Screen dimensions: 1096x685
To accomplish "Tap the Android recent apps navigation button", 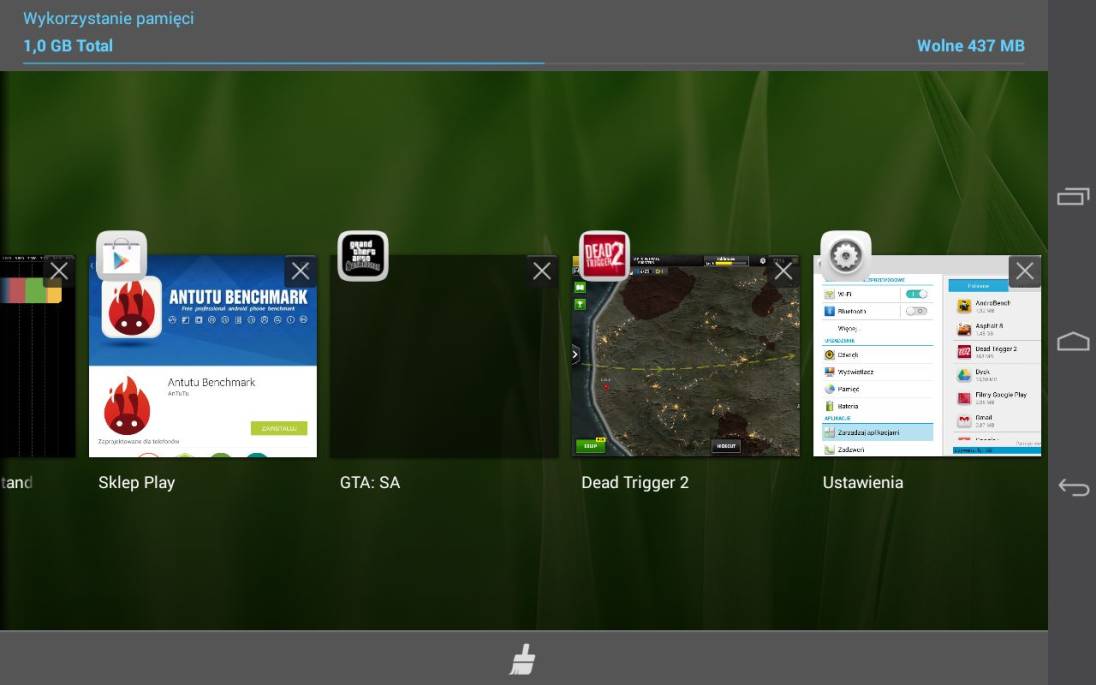I will (x=1073, y=196).
